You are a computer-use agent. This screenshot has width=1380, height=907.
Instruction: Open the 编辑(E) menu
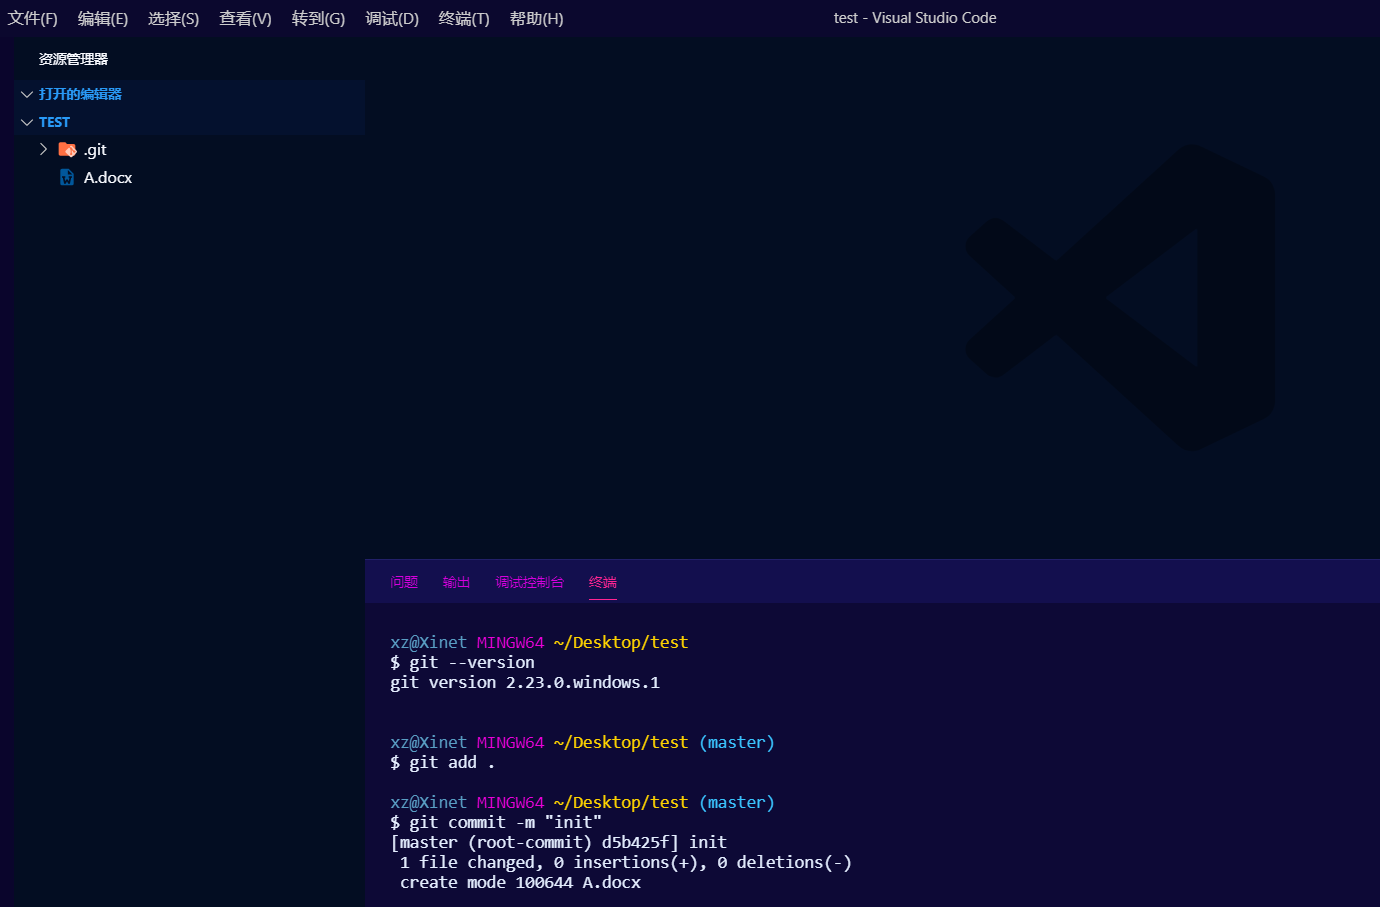tap(103, 18)
